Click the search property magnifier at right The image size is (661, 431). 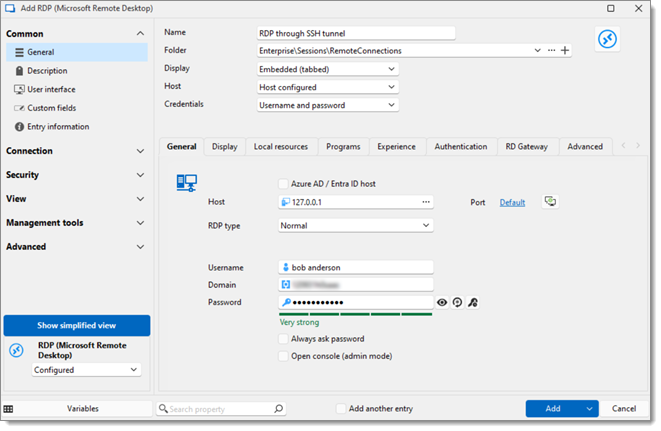point(279,409)
